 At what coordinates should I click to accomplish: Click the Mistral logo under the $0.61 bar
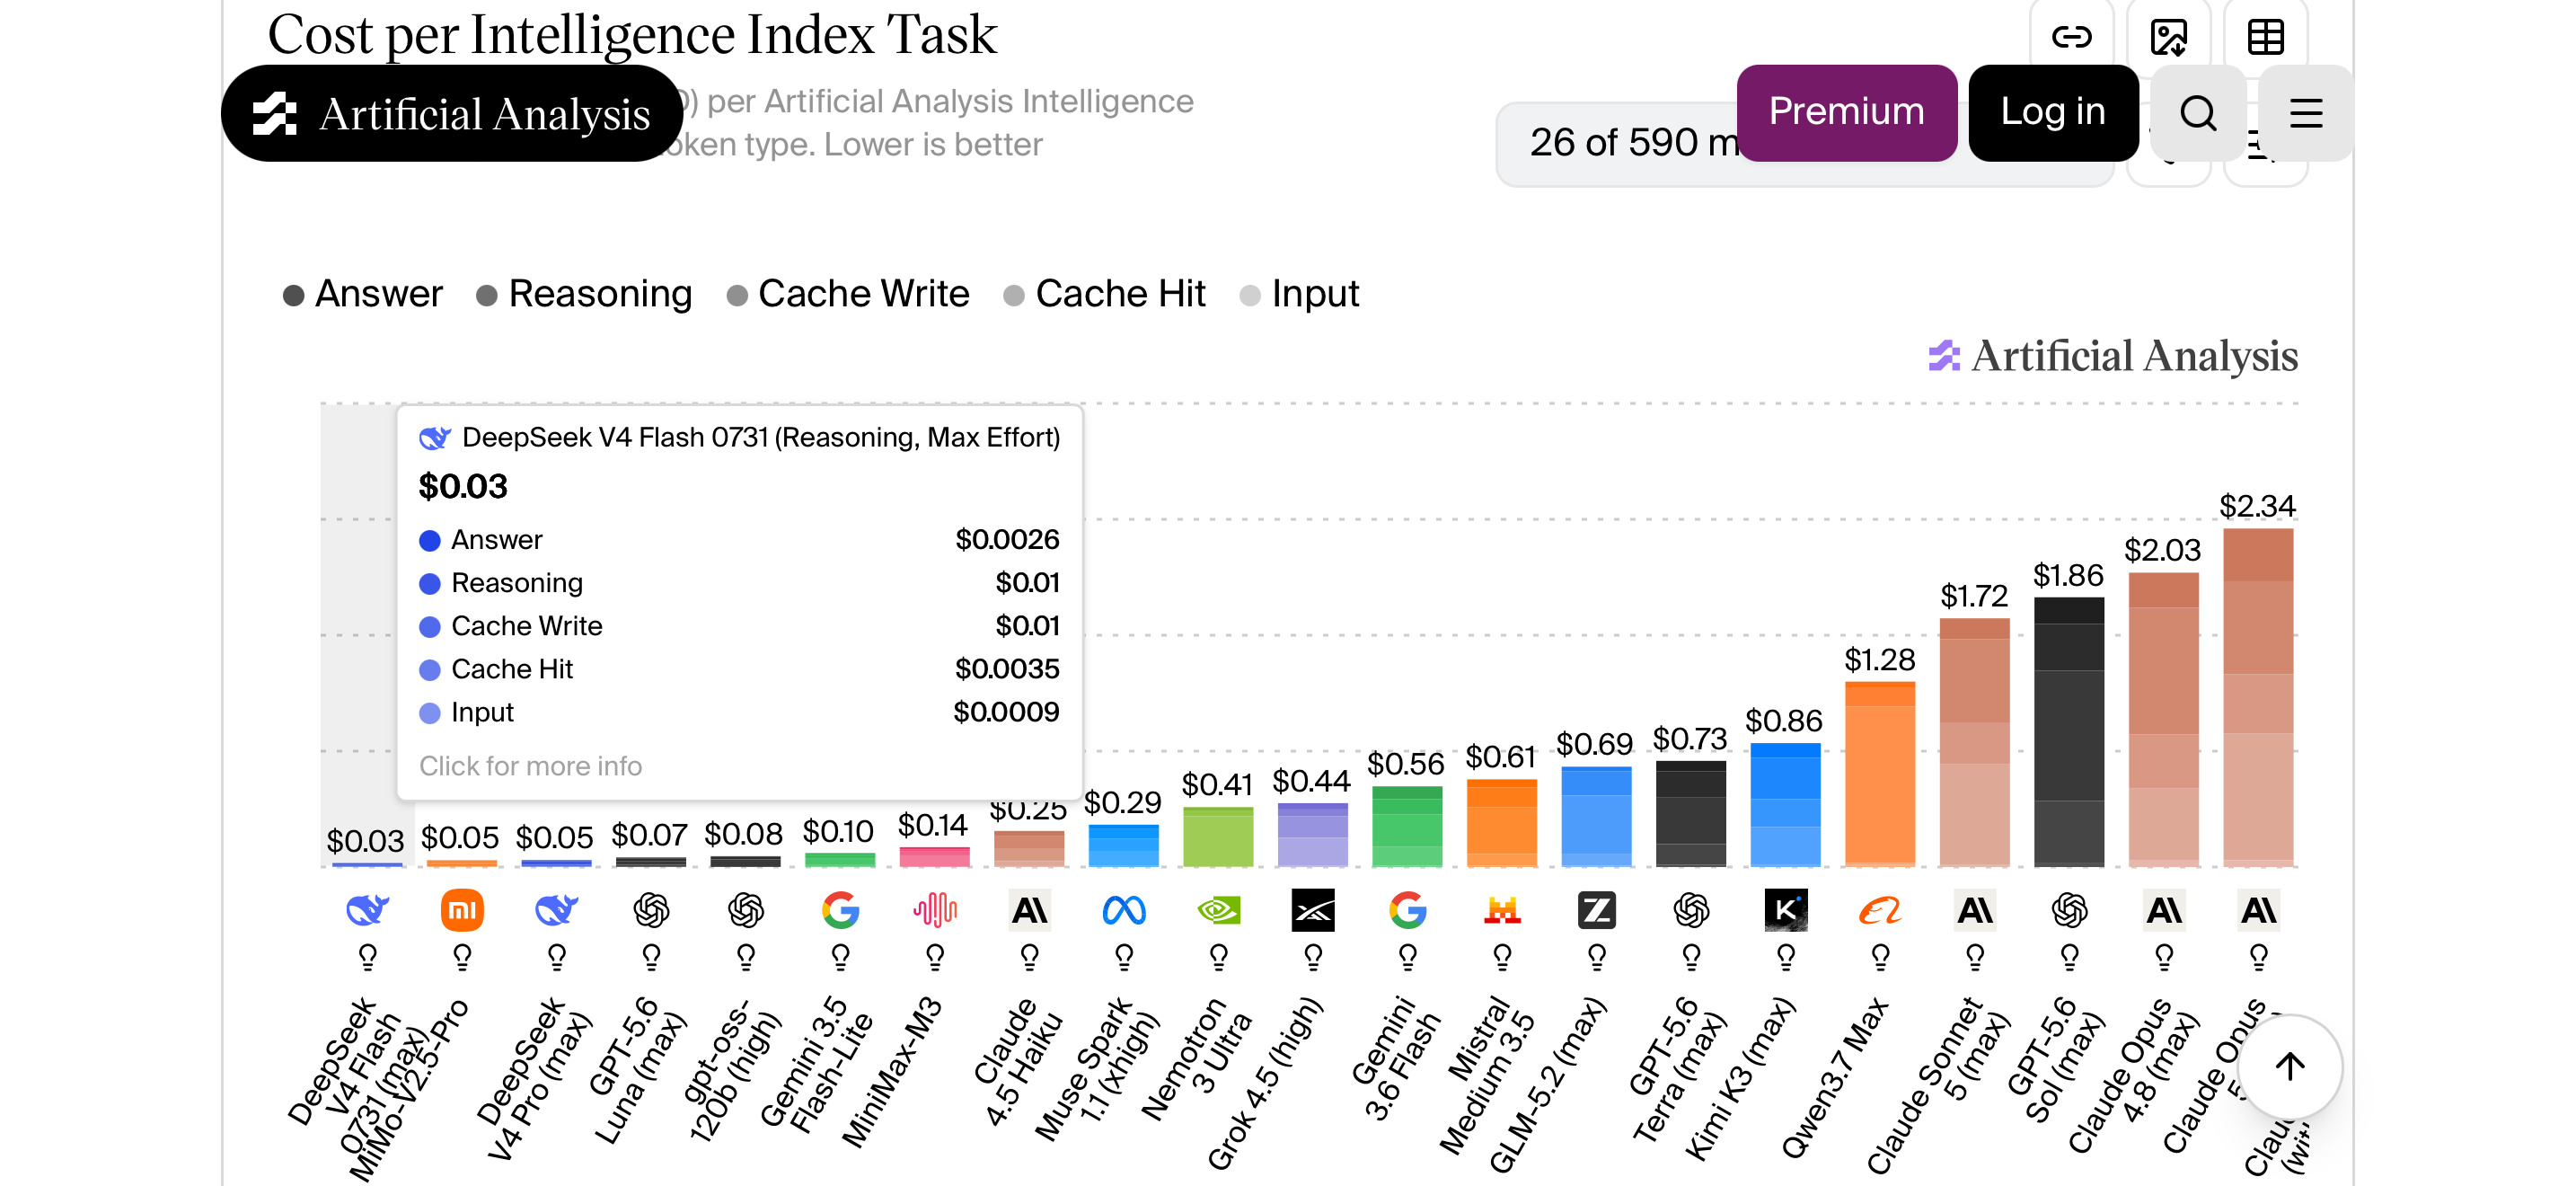(x=1502, y=910)
